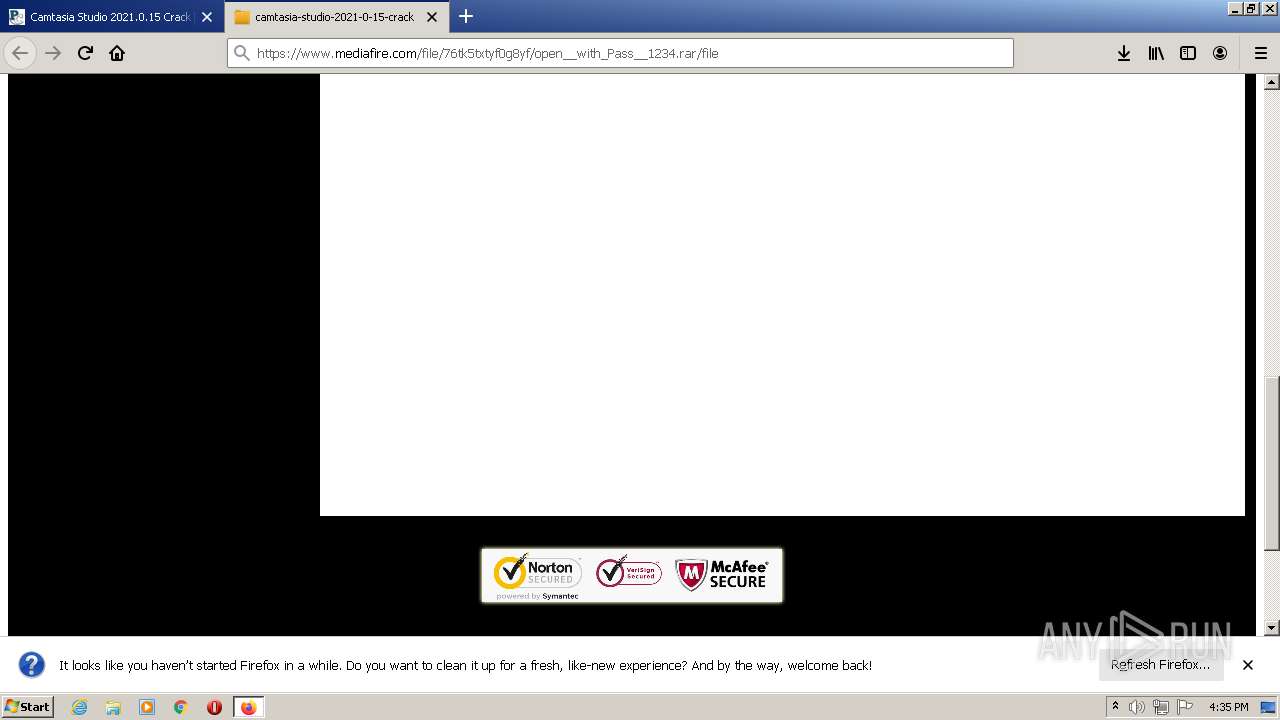Click the search magnifier in address bar
Screen dimensions: 1280x720
point(241,53)
